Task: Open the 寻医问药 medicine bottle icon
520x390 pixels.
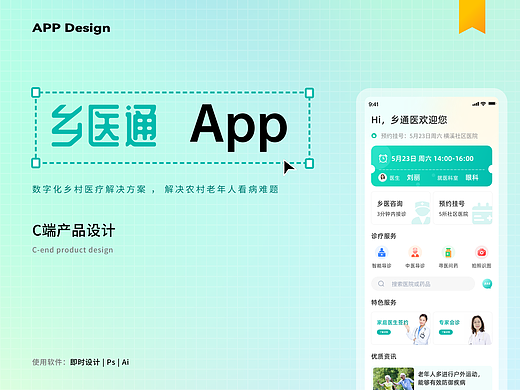Action: (x=448, y=252)
